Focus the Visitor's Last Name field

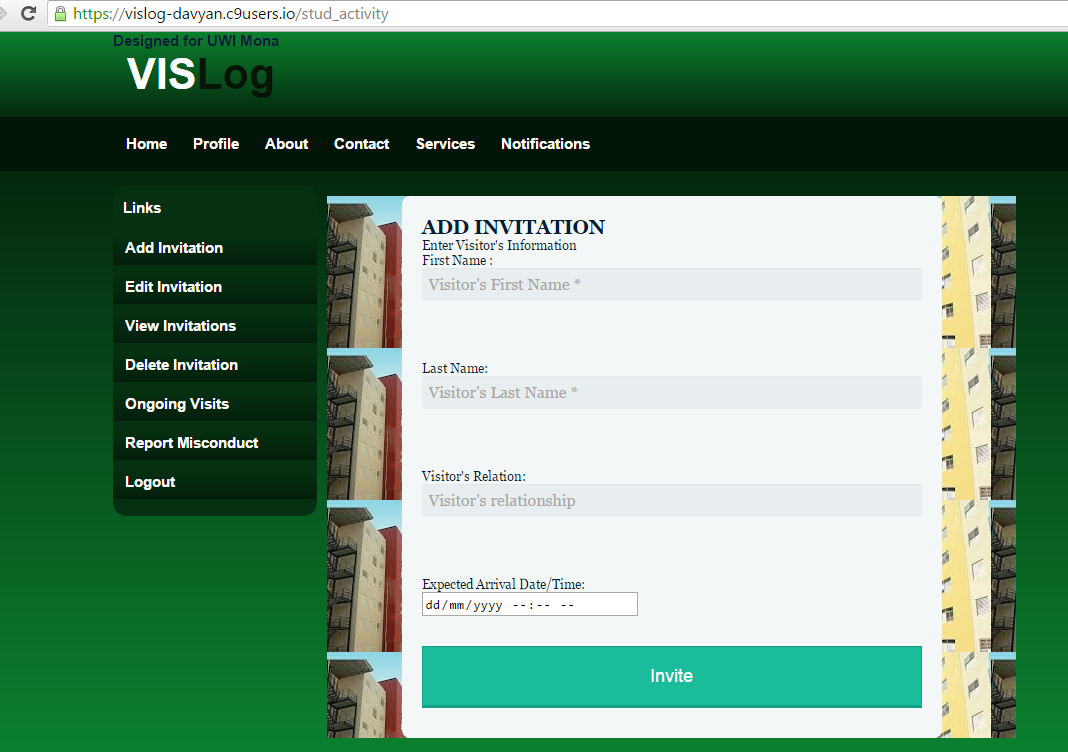(672, 392)
